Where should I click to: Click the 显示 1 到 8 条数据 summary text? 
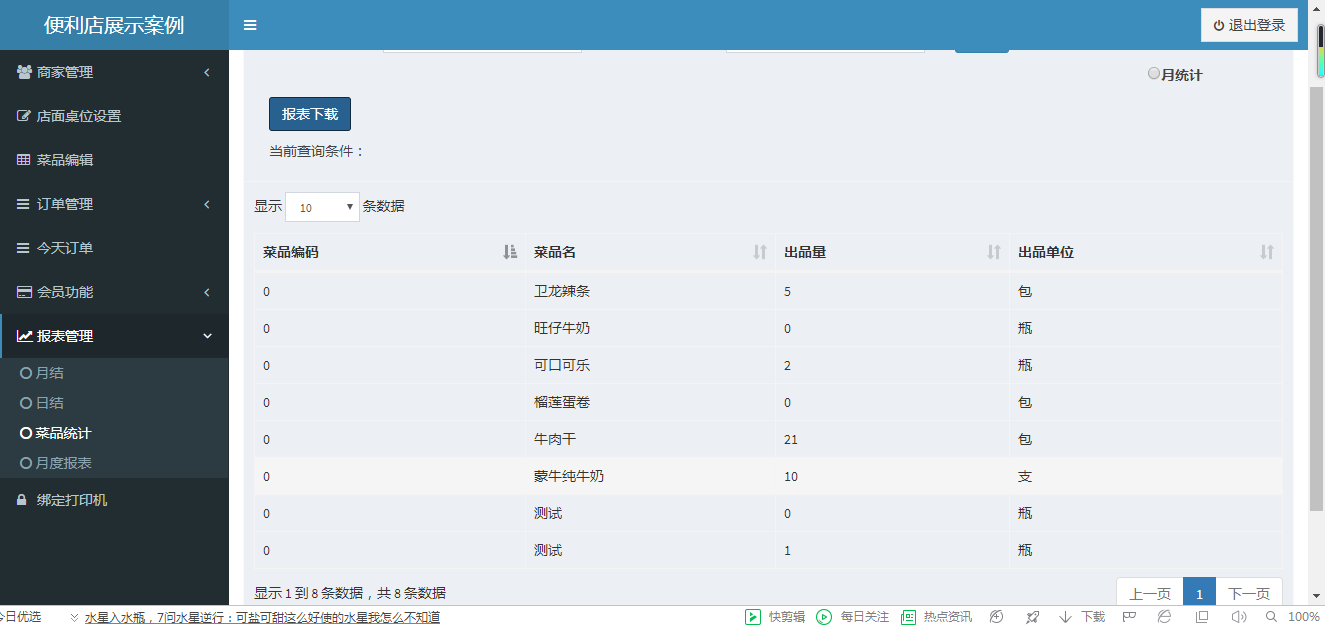click(x=350, y=593)
